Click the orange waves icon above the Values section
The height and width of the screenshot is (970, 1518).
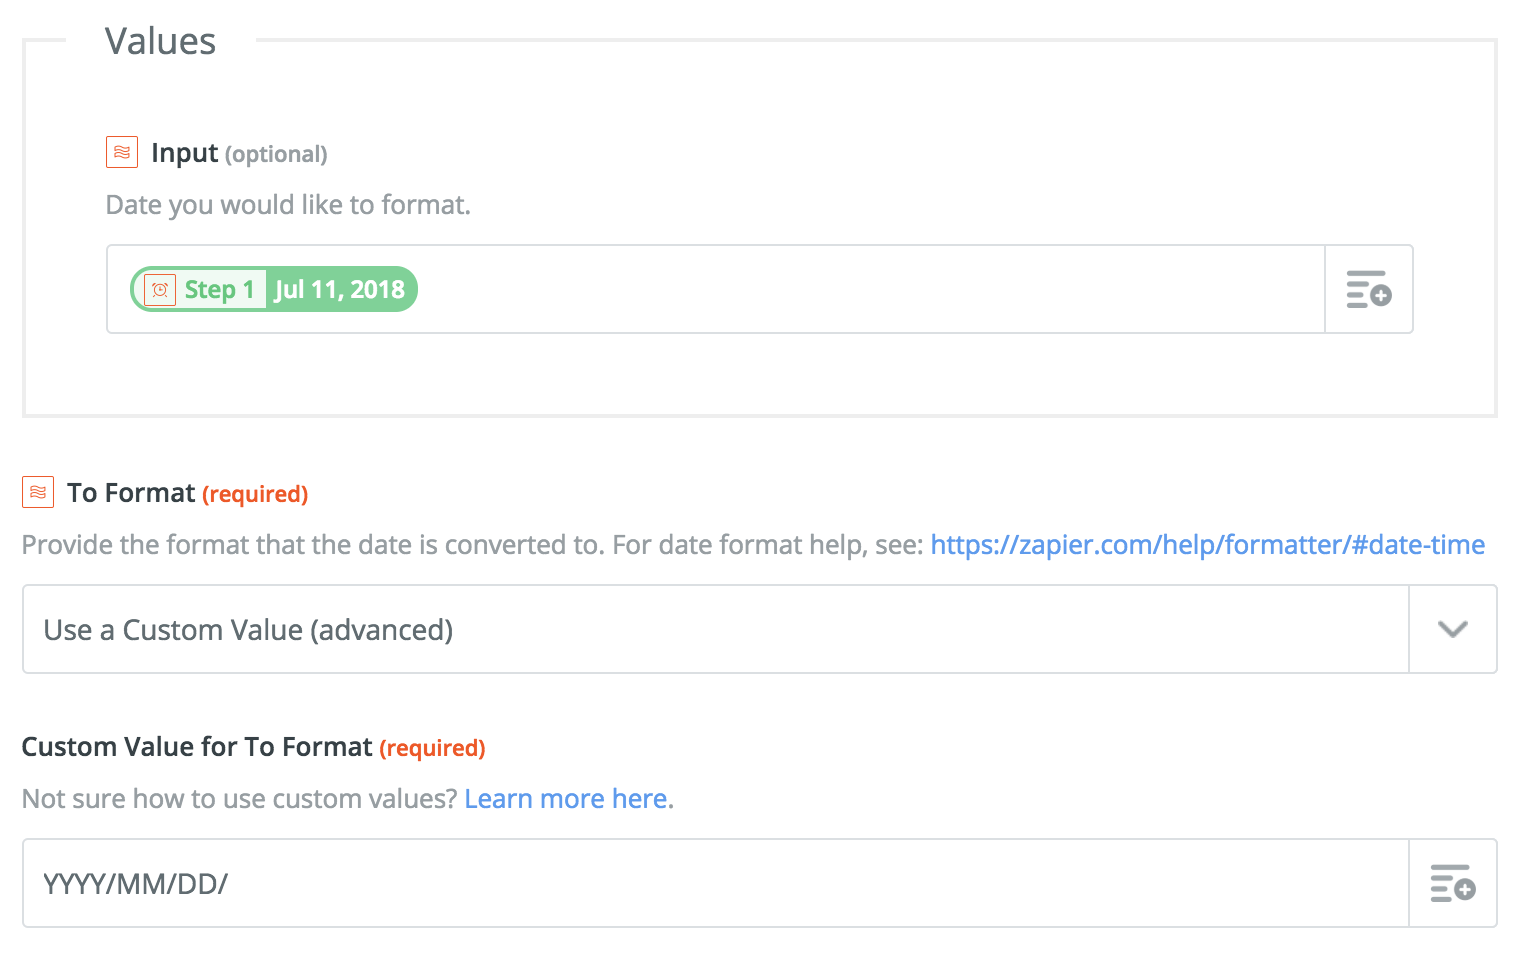coord(121,152)
